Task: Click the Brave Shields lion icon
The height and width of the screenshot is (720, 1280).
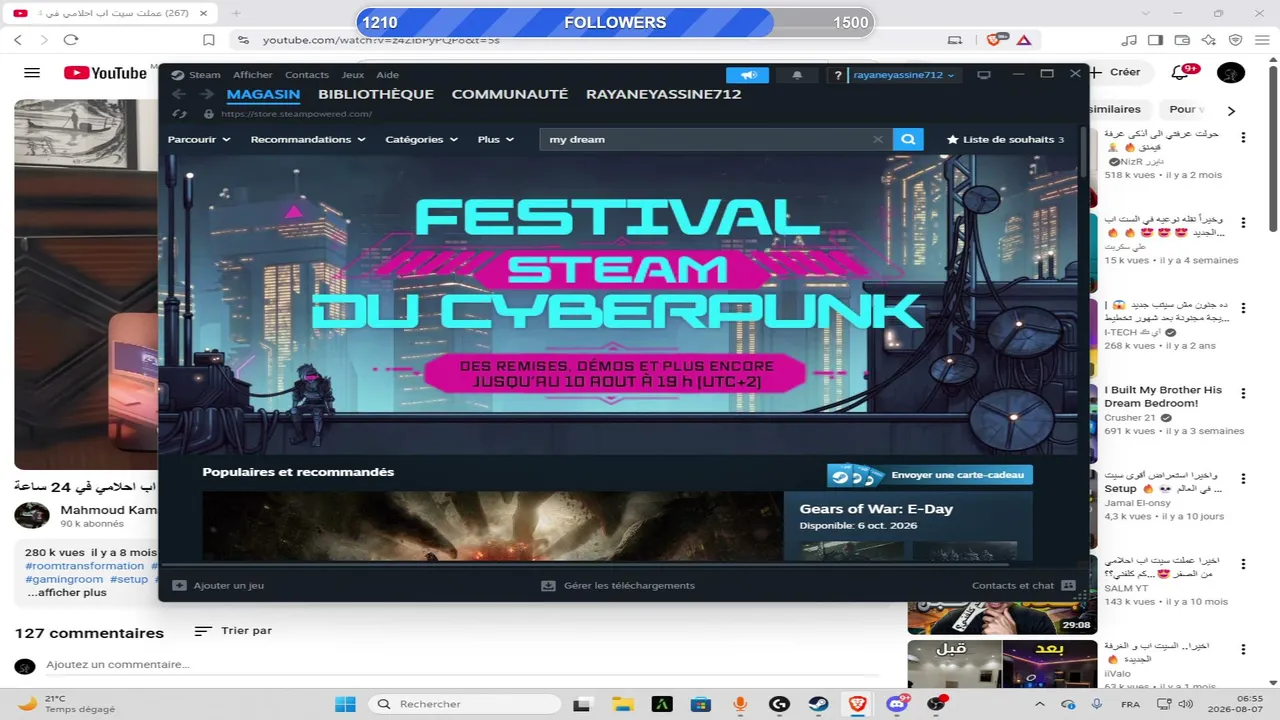Action: pos(994,40)
